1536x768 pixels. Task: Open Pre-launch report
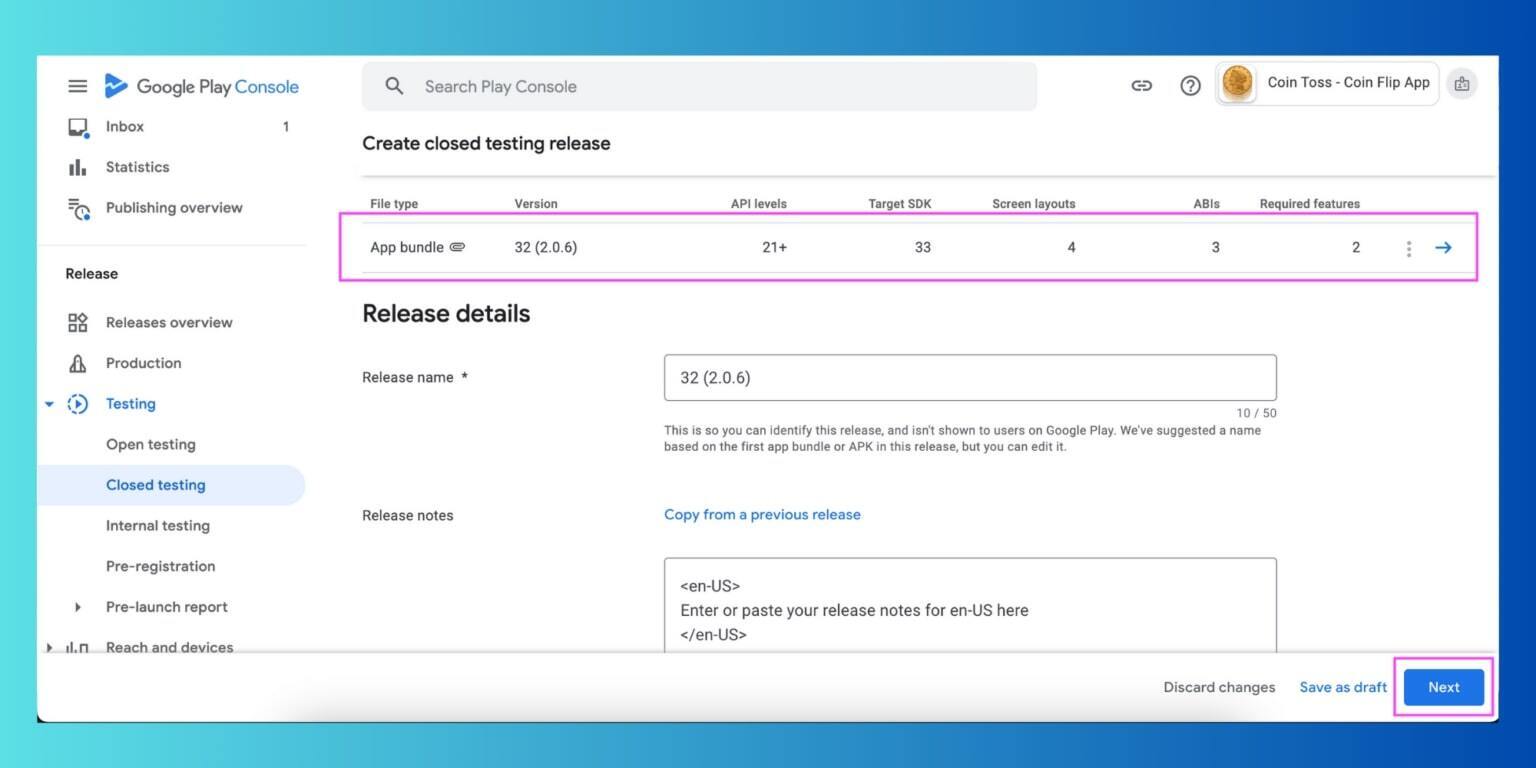point(167,607)
